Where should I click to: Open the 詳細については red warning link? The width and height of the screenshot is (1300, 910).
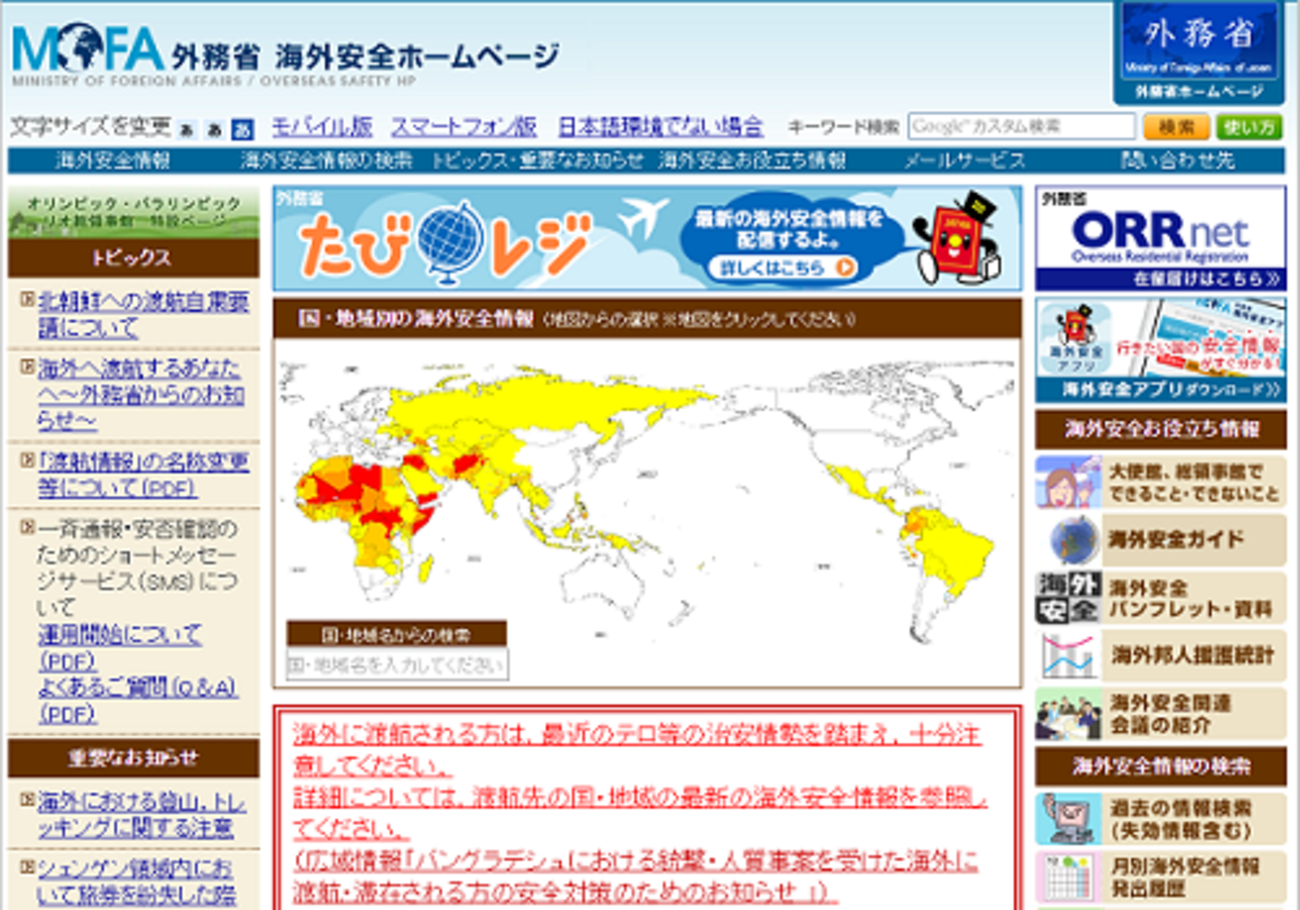(x=641, y=815)
